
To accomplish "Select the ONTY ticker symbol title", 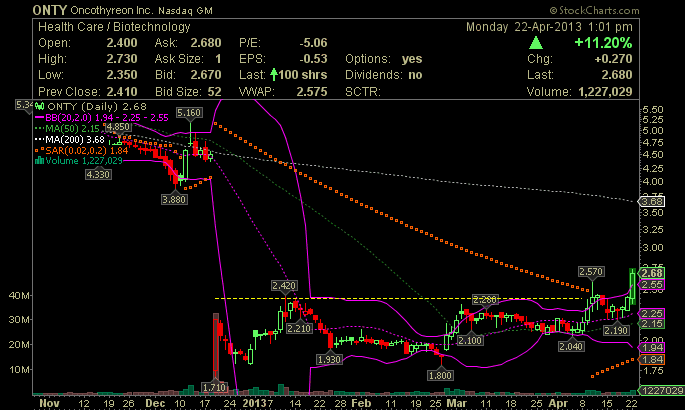I will 50,10.
